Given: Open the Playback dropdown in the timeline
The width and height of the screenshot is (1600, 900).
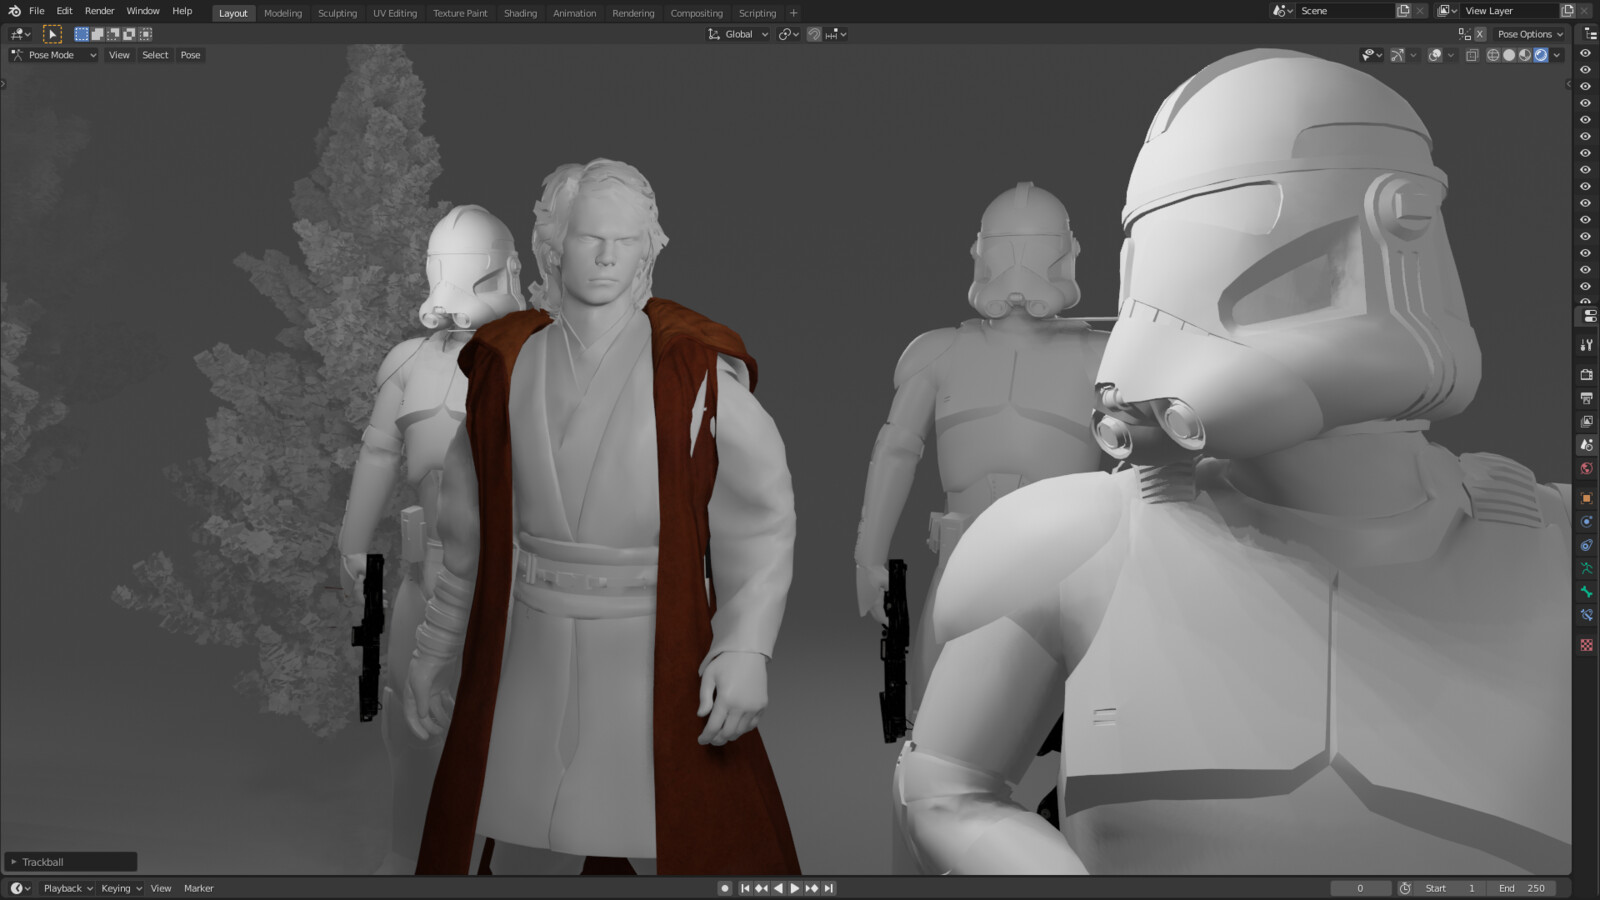Looking at the screenshot, I should [67, 888].
